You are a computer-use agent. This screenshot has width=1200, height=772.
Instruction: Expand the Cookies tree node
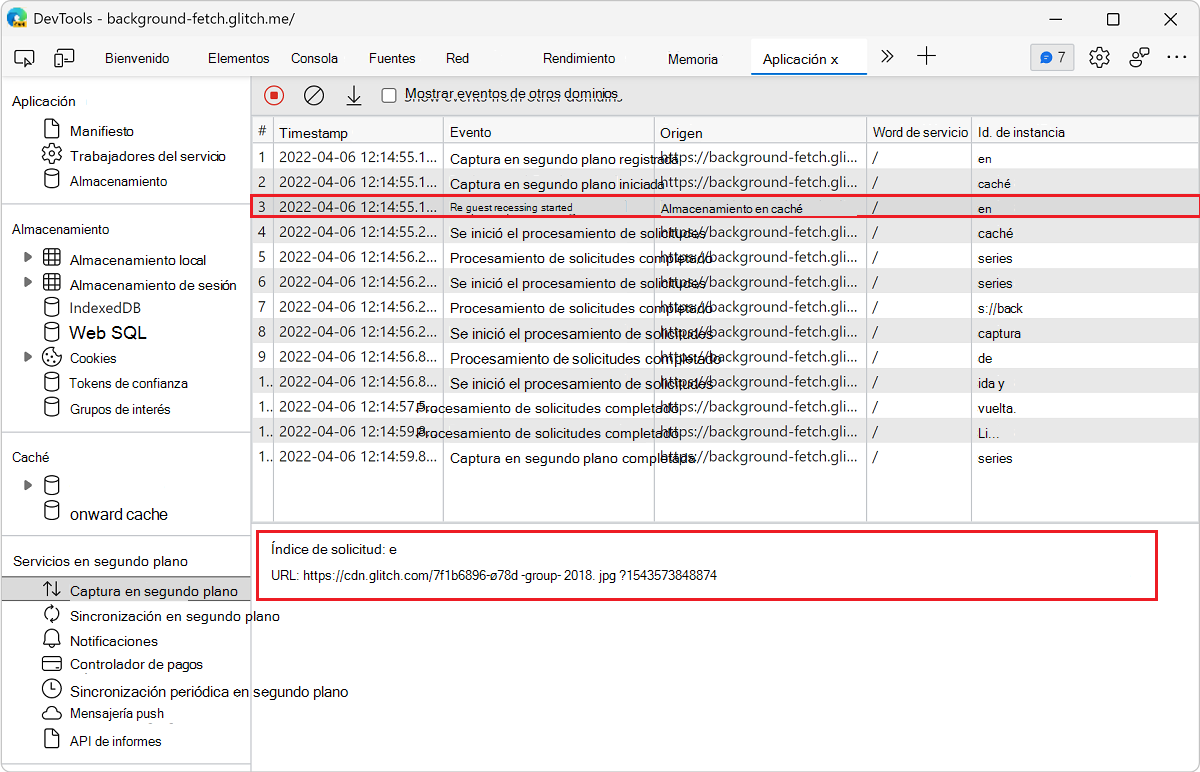28,357
